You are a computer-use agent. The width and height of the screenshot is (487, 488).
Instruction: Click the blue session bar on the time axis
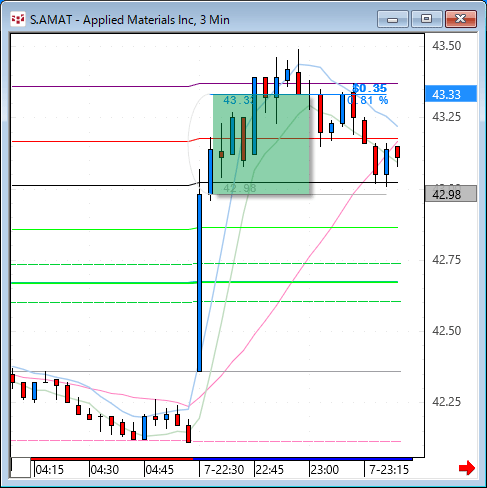click(303, 459)
